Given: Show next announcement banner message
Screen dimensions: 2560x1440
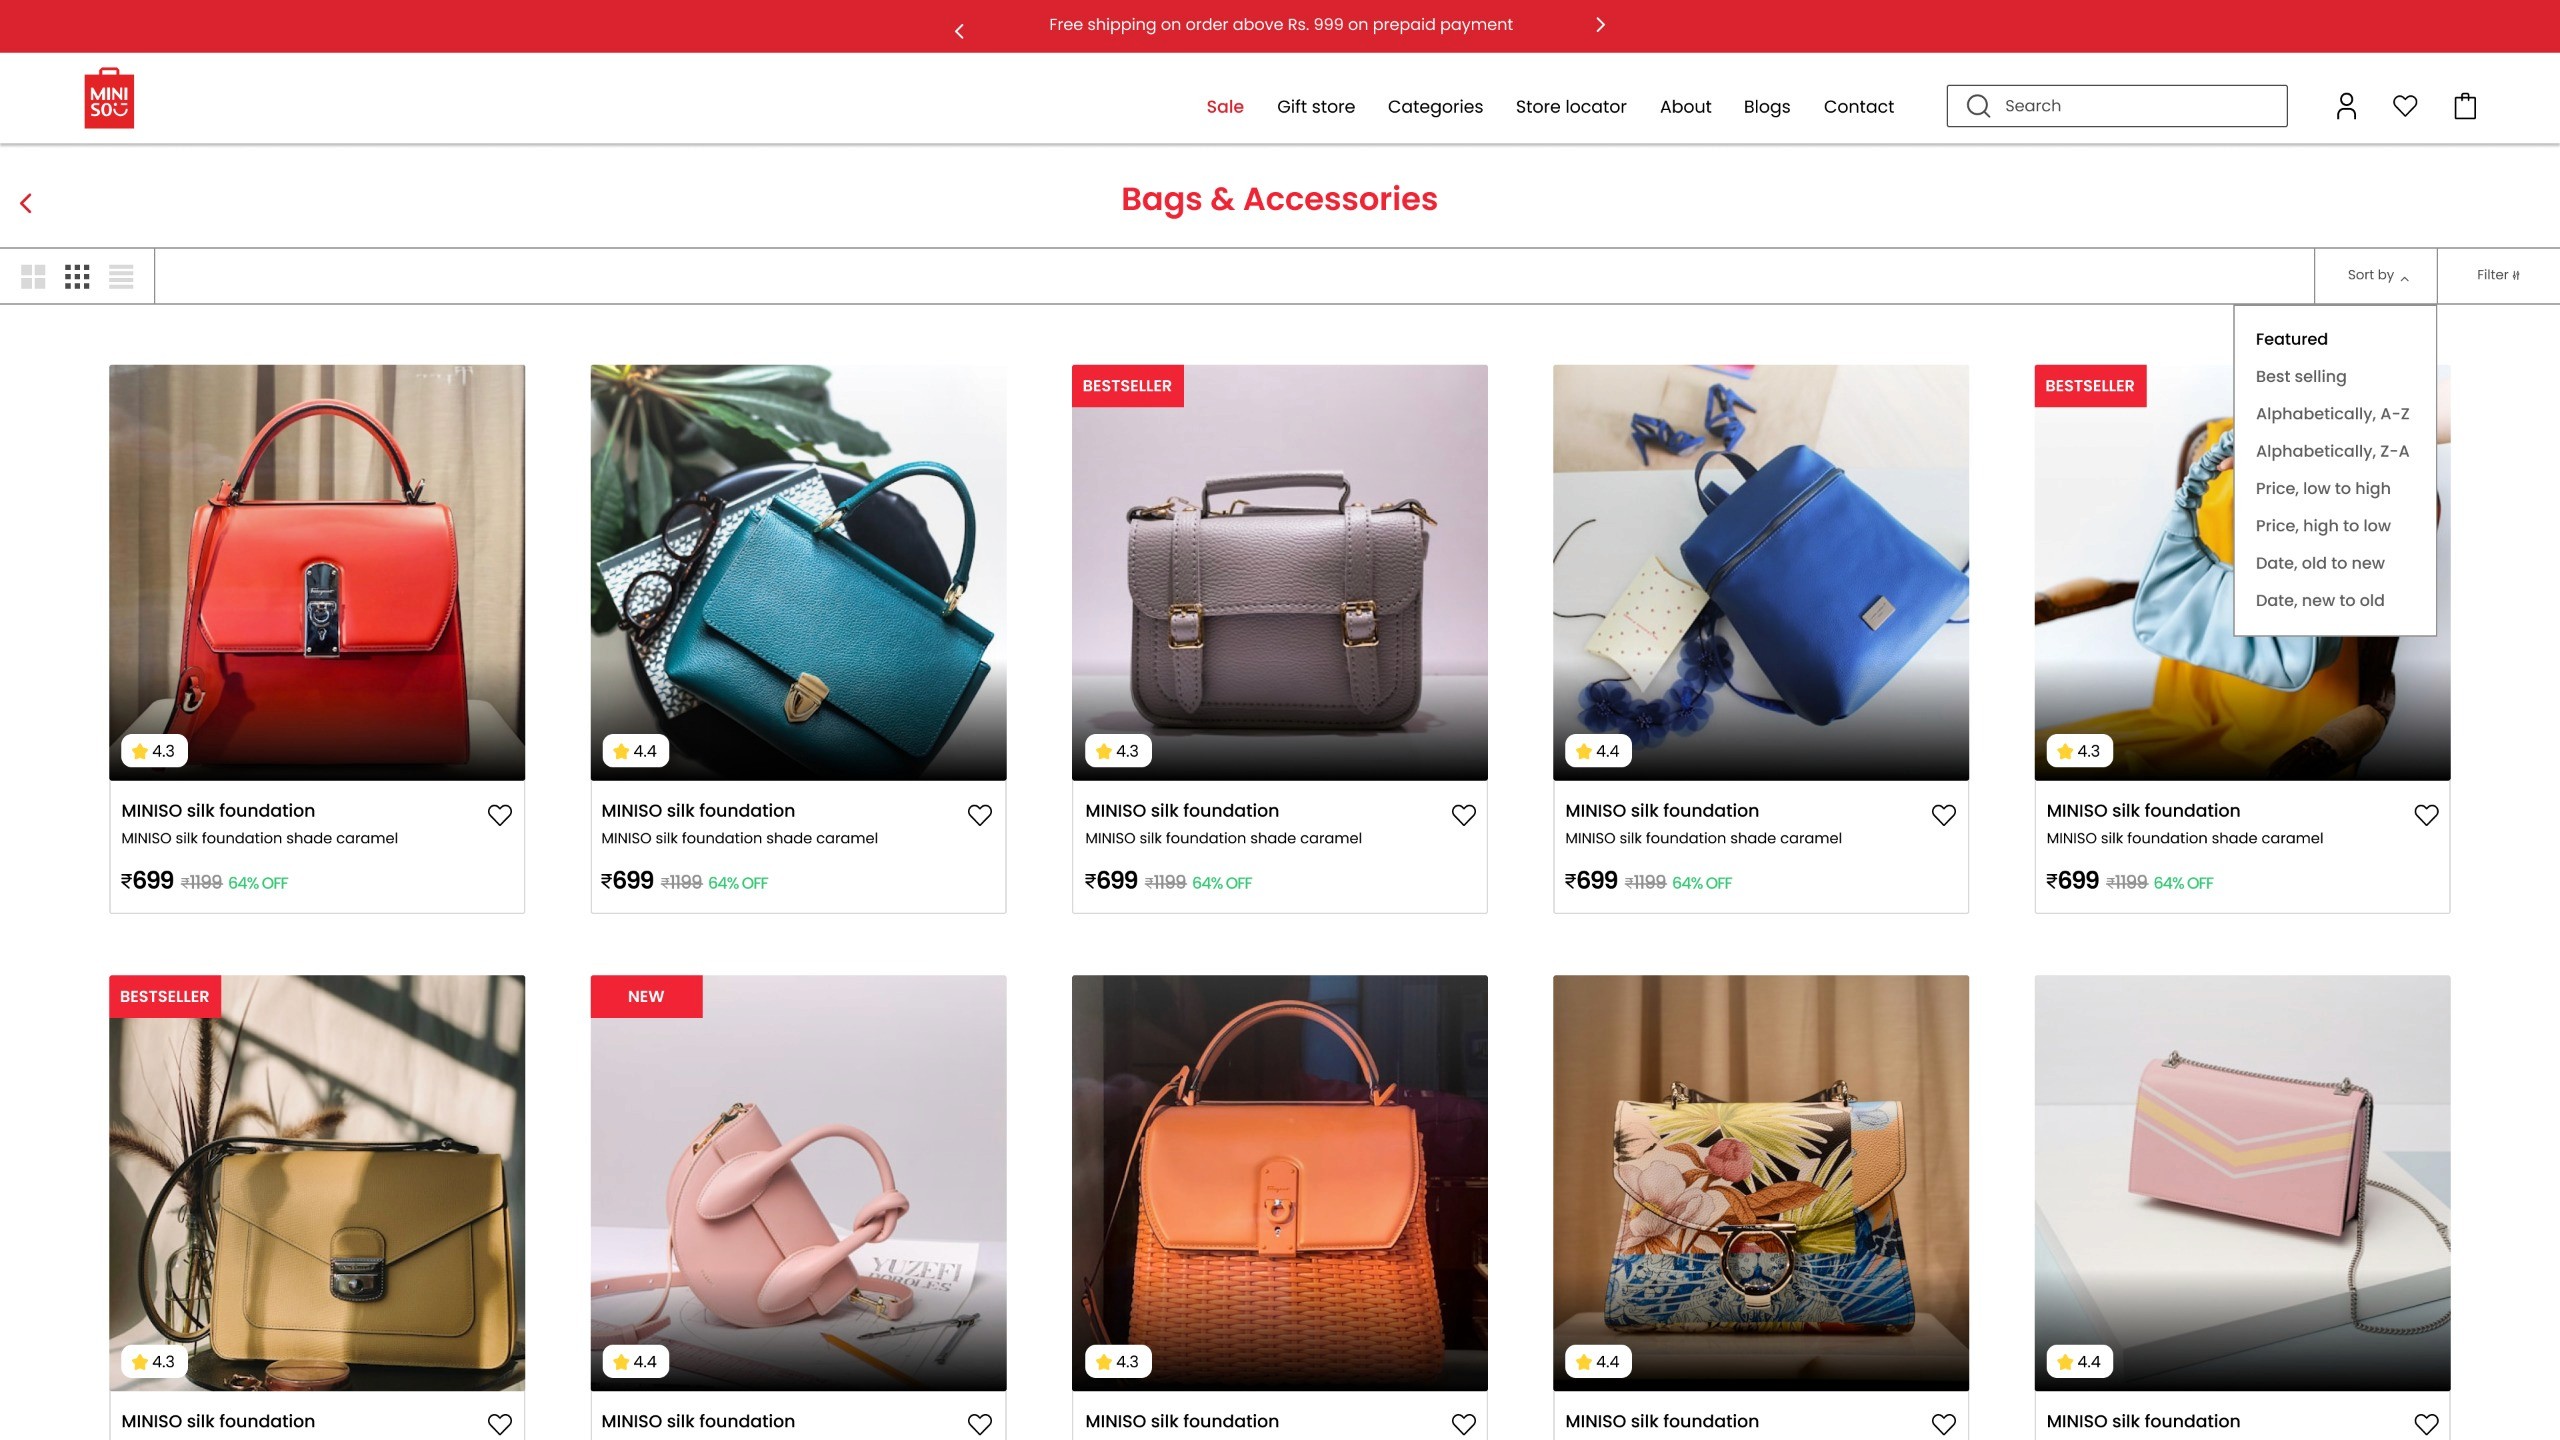Looking at the screenshot, I should pyautogui.click(x=1600, y=25).
